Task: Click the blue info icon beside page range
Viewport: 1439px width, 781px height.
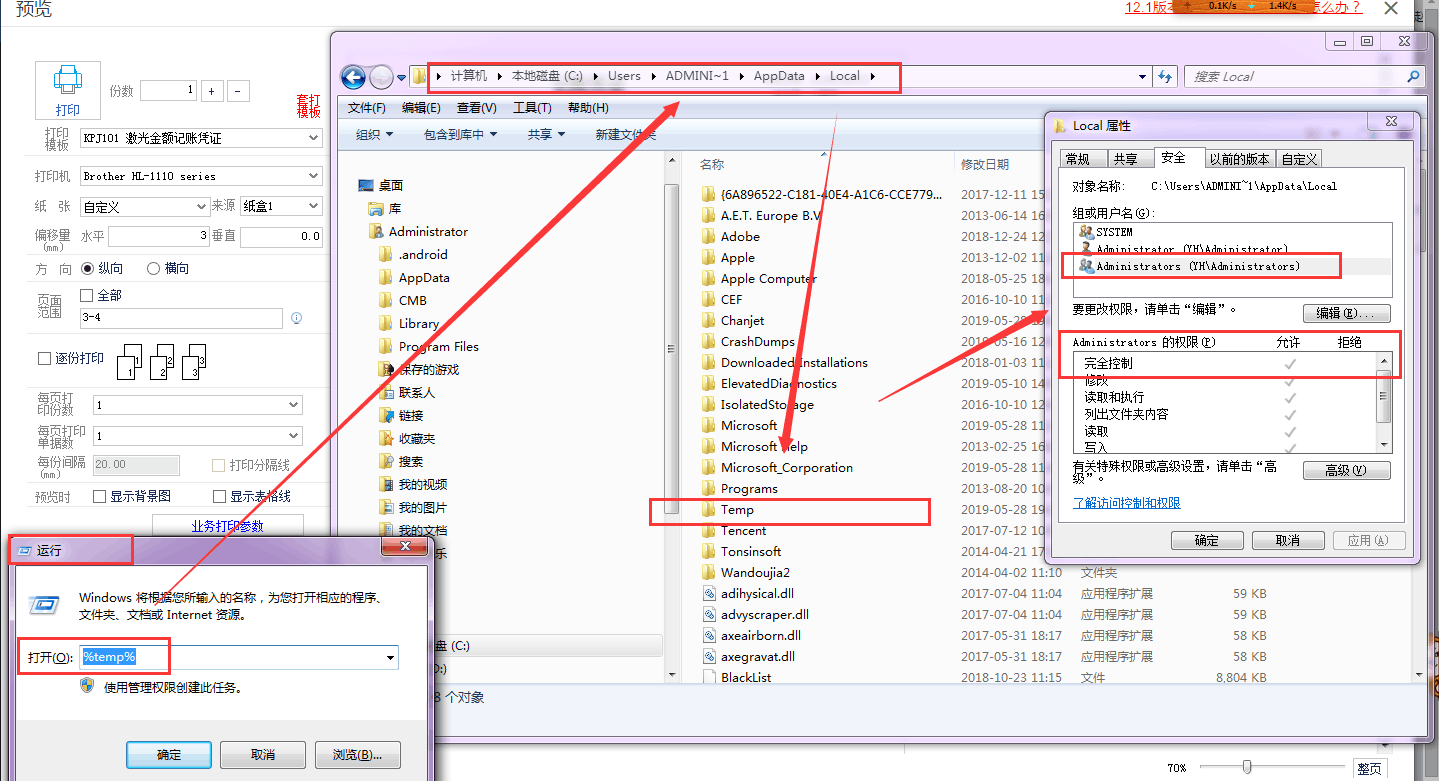Action: (296, 318)
